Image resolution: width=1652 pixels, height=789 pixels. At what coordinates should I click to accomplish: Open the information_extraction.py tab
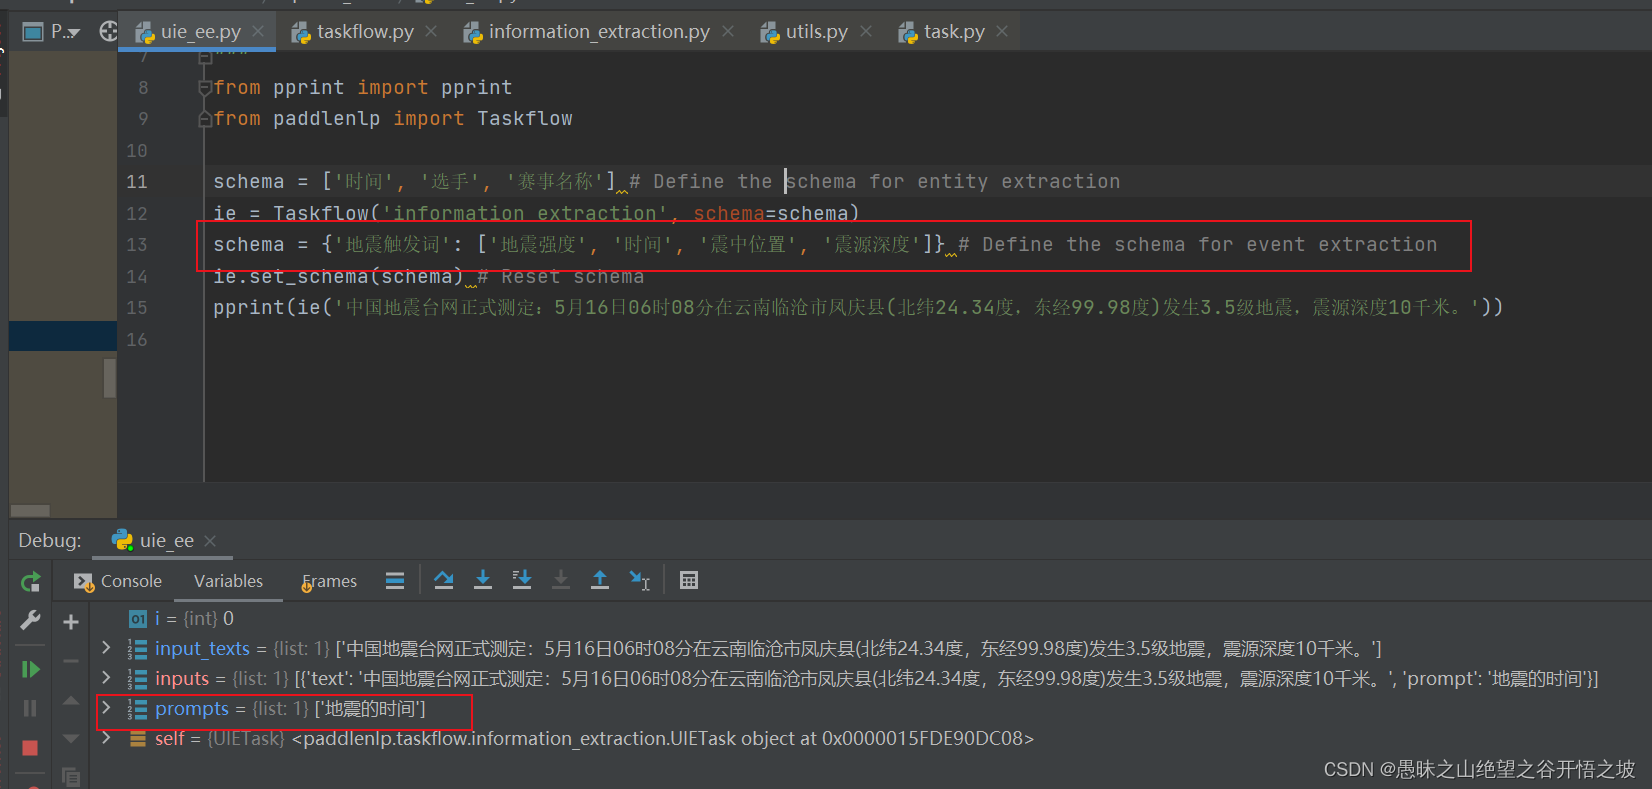(599, 32)
